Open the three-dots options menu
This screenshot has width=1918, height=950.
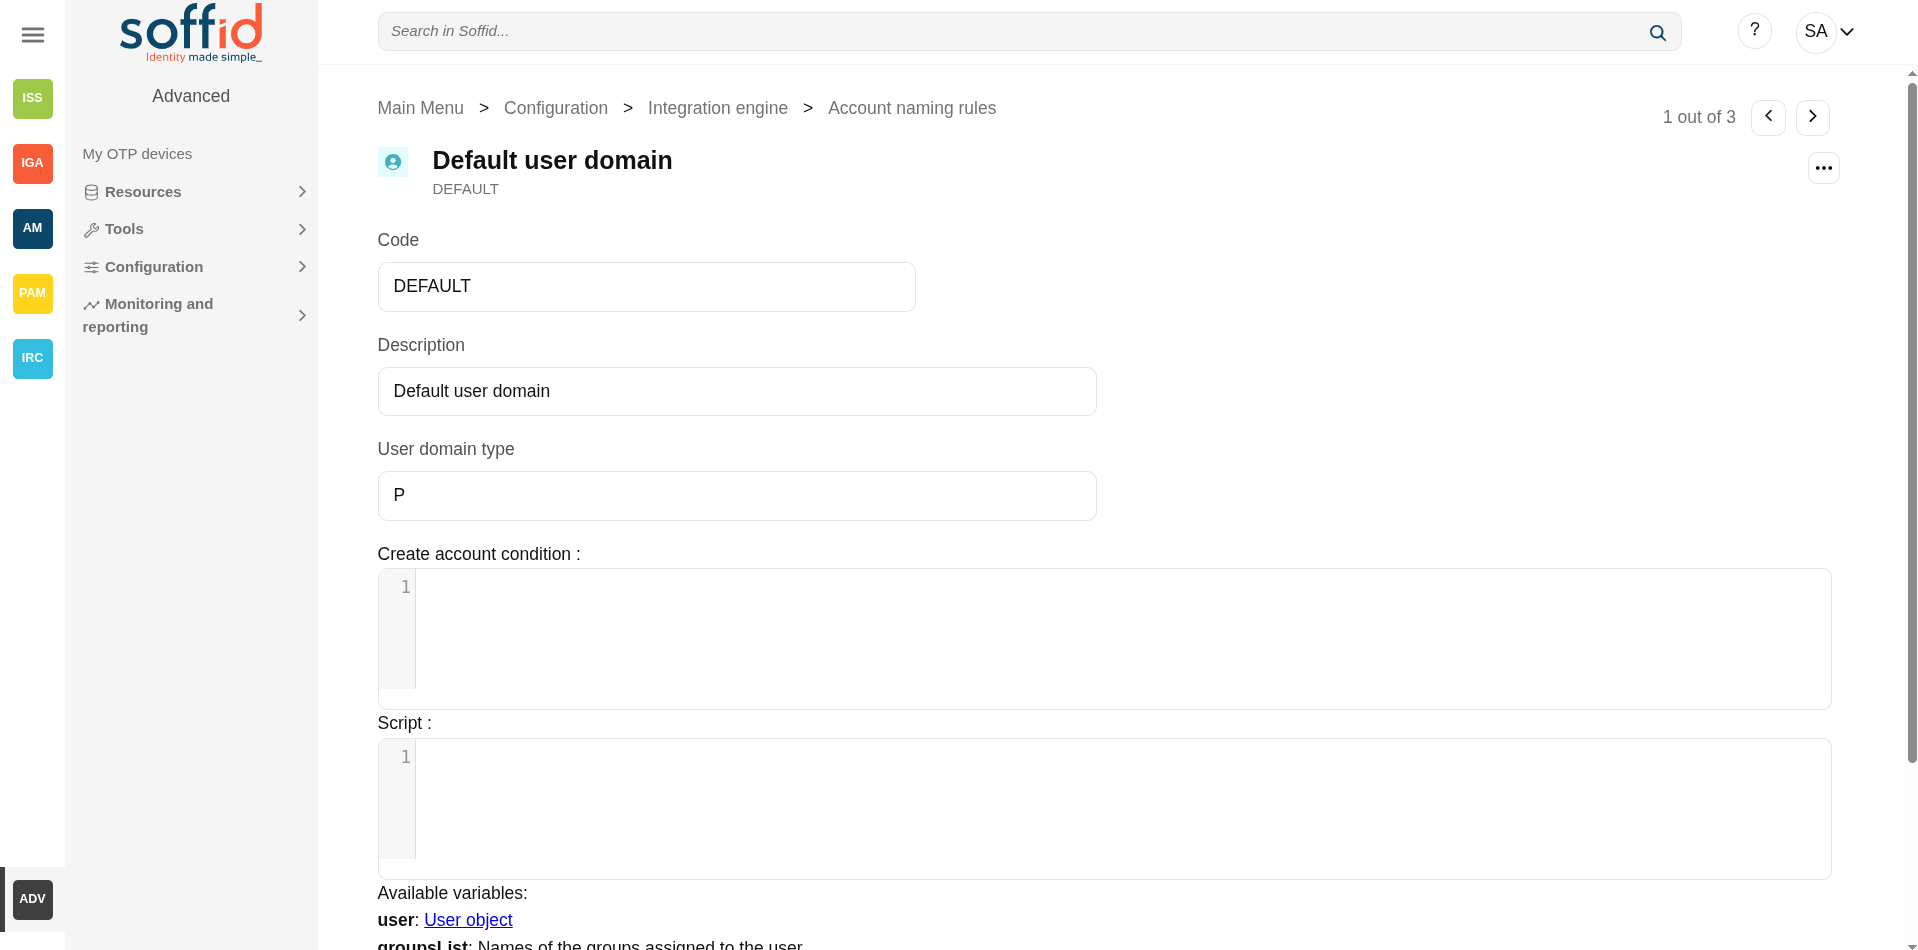point(1824,168)
